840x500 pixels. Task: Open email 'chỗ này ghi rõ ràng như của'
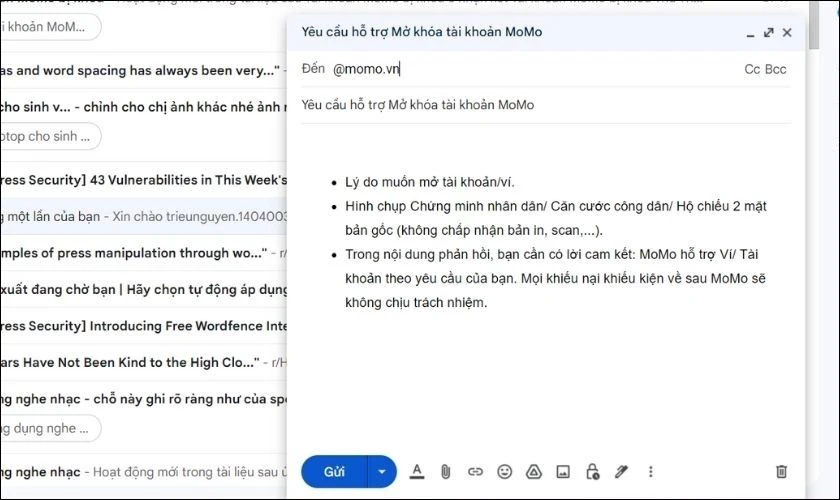[144, 399]
